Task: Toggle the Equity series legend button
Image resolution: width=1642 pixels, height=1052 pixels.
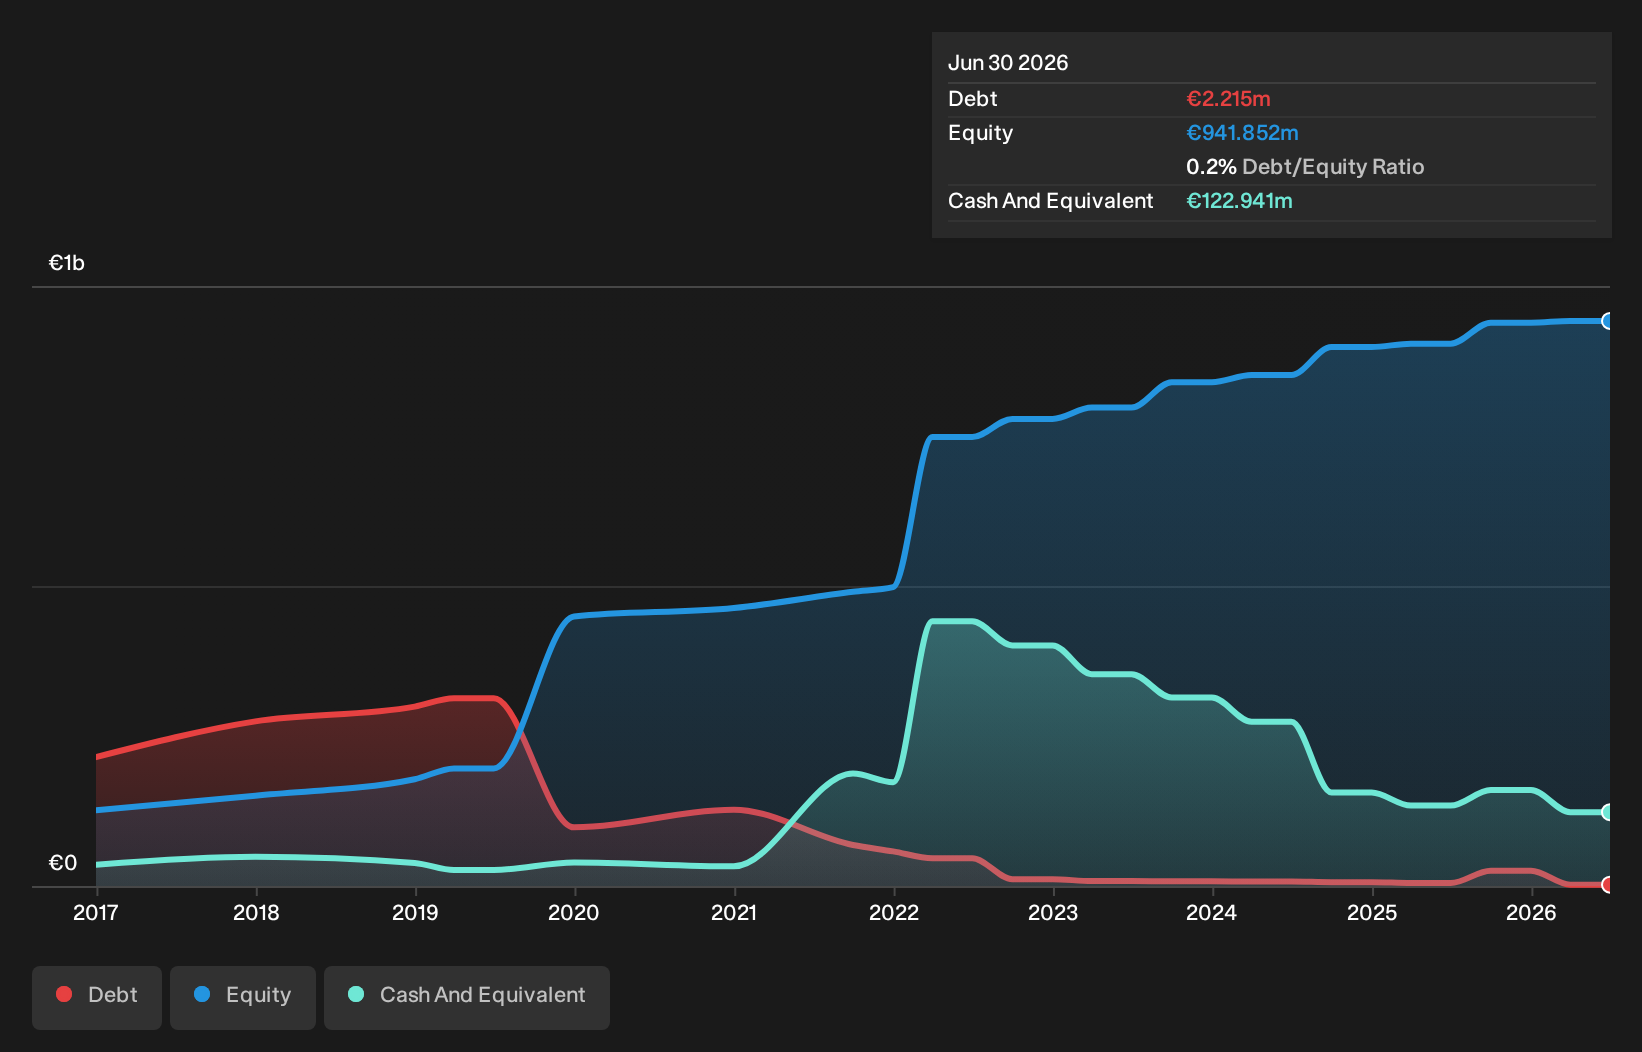Action: pyautogui.click(x=243, y=997)
